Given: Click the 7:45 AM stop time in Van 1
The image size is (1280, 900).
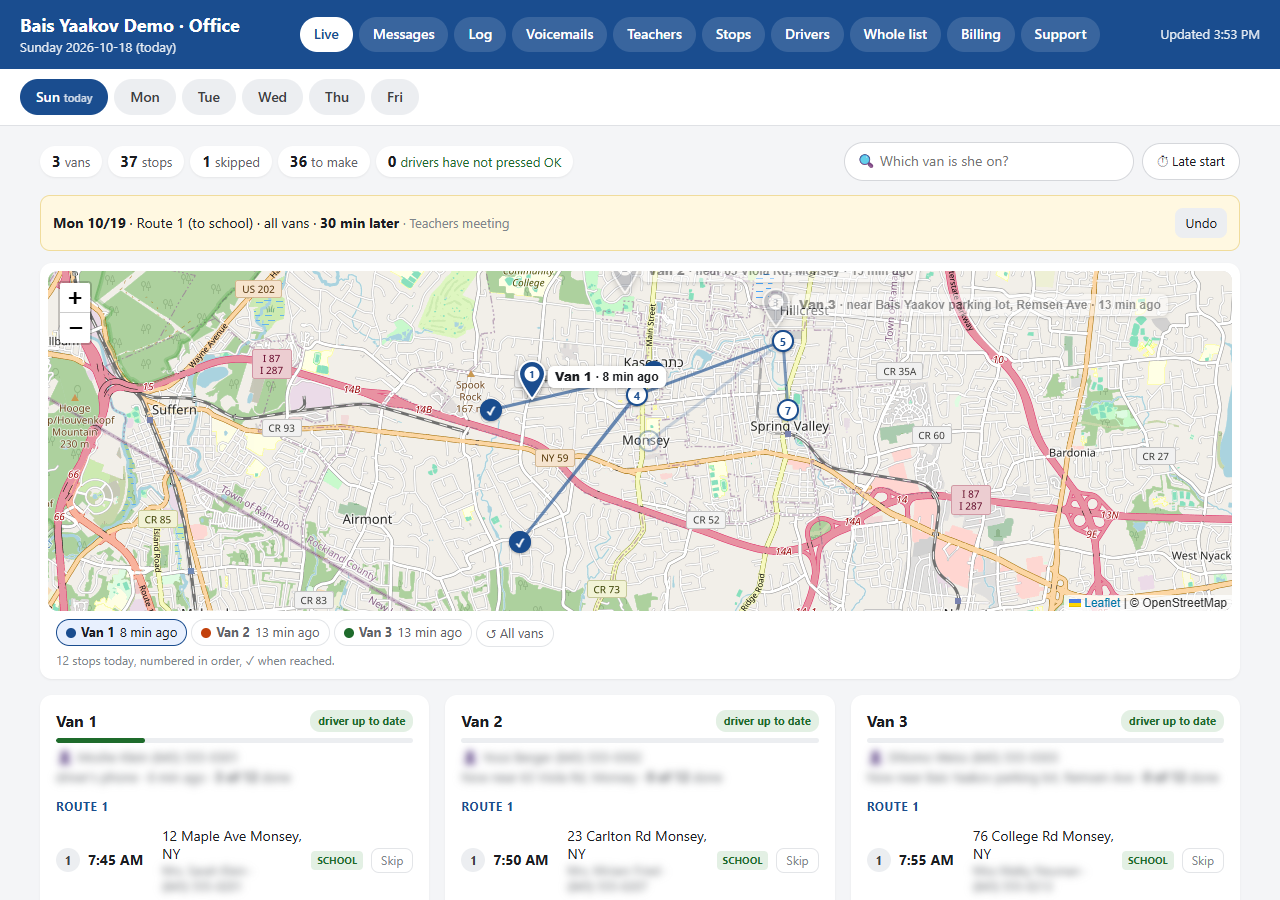Looking at the screenshot, I should tap(115, 860).
